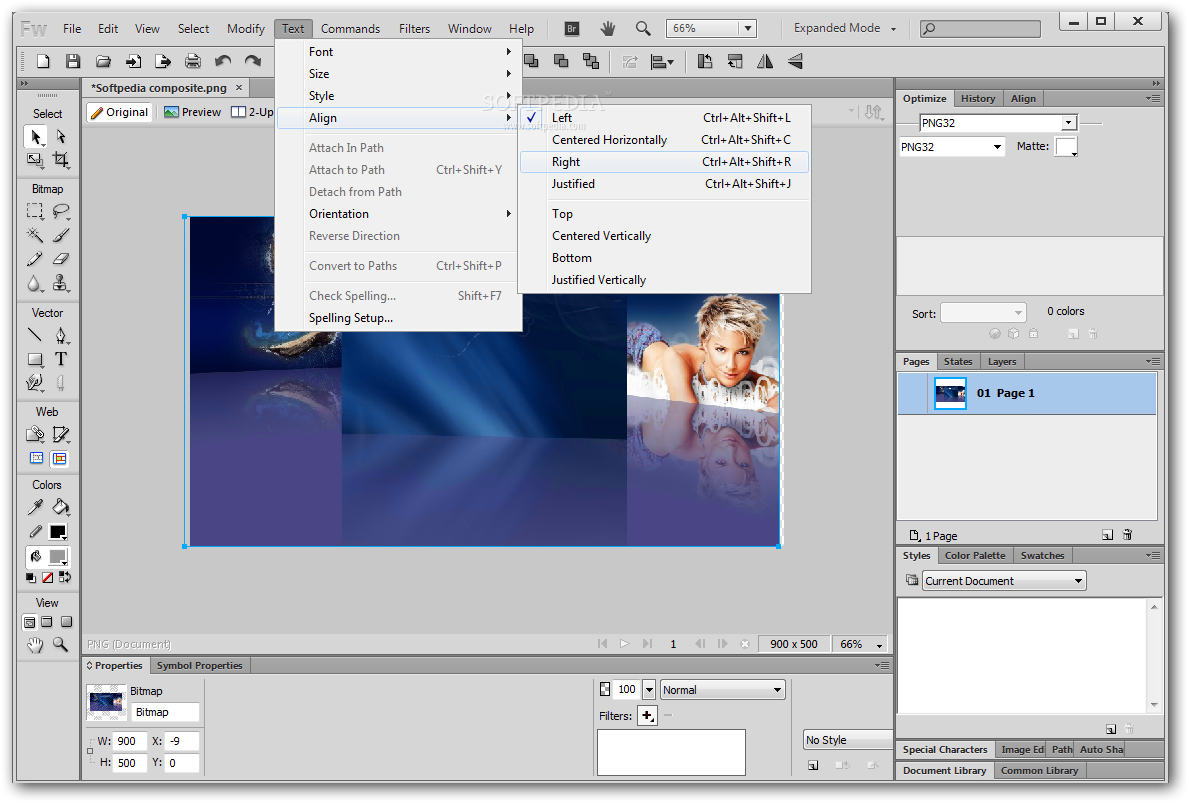Hide slices and hotspots toggle
The image size is (1189, 803).
[x=36, y=458]
